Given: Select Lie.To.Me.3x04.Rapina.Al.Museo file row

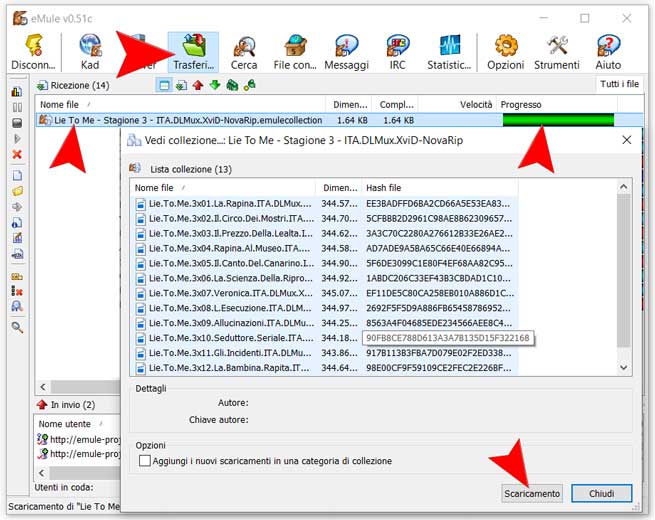Looking at the screenshot, I should click(325, 249).
